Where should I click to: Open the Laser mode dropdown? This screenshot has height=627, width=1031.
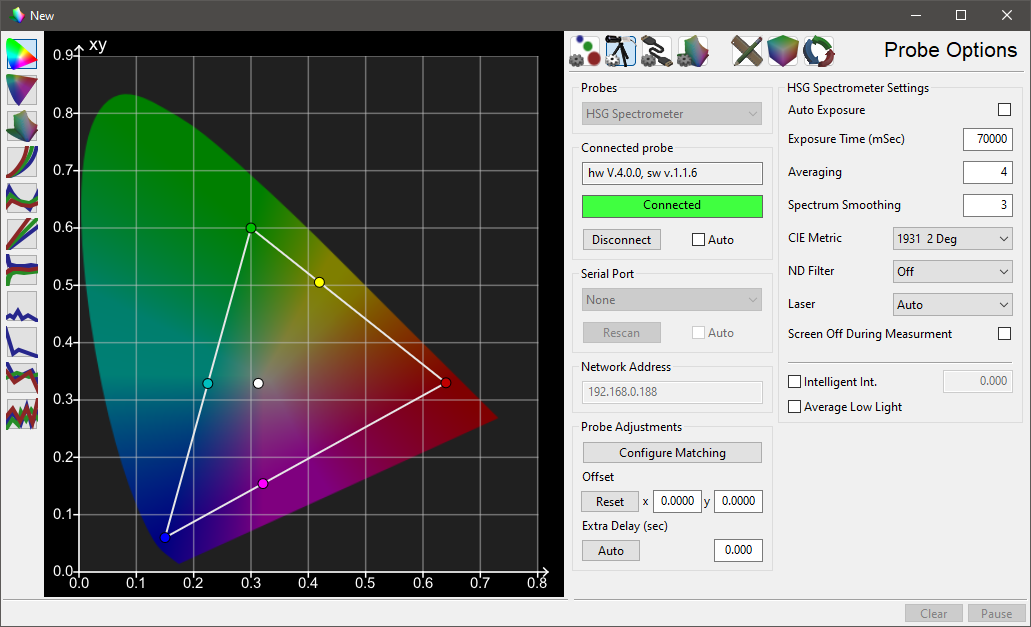952,304
